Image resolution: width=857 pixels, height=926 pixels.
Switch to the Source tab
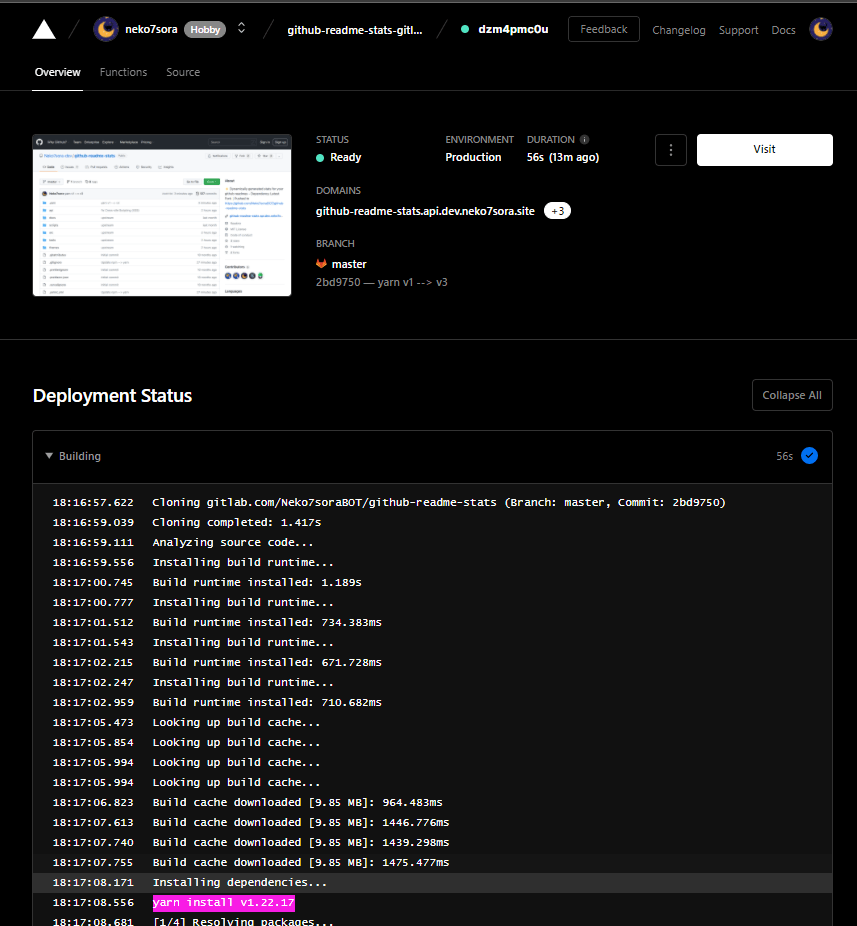click(183, 72)
